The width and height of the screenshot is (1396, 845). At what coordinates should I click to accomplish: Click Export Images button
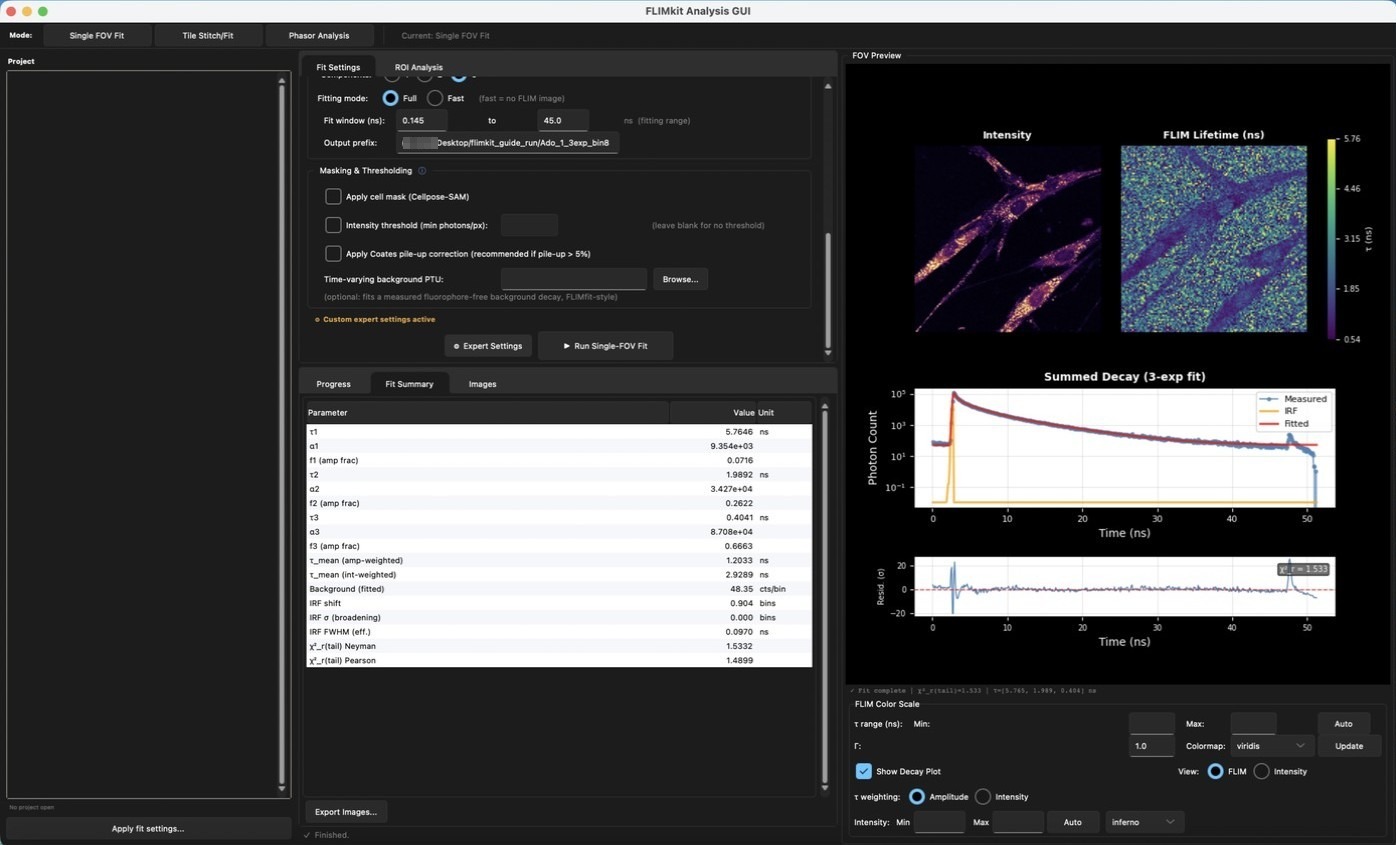click(x=346, y=812)
